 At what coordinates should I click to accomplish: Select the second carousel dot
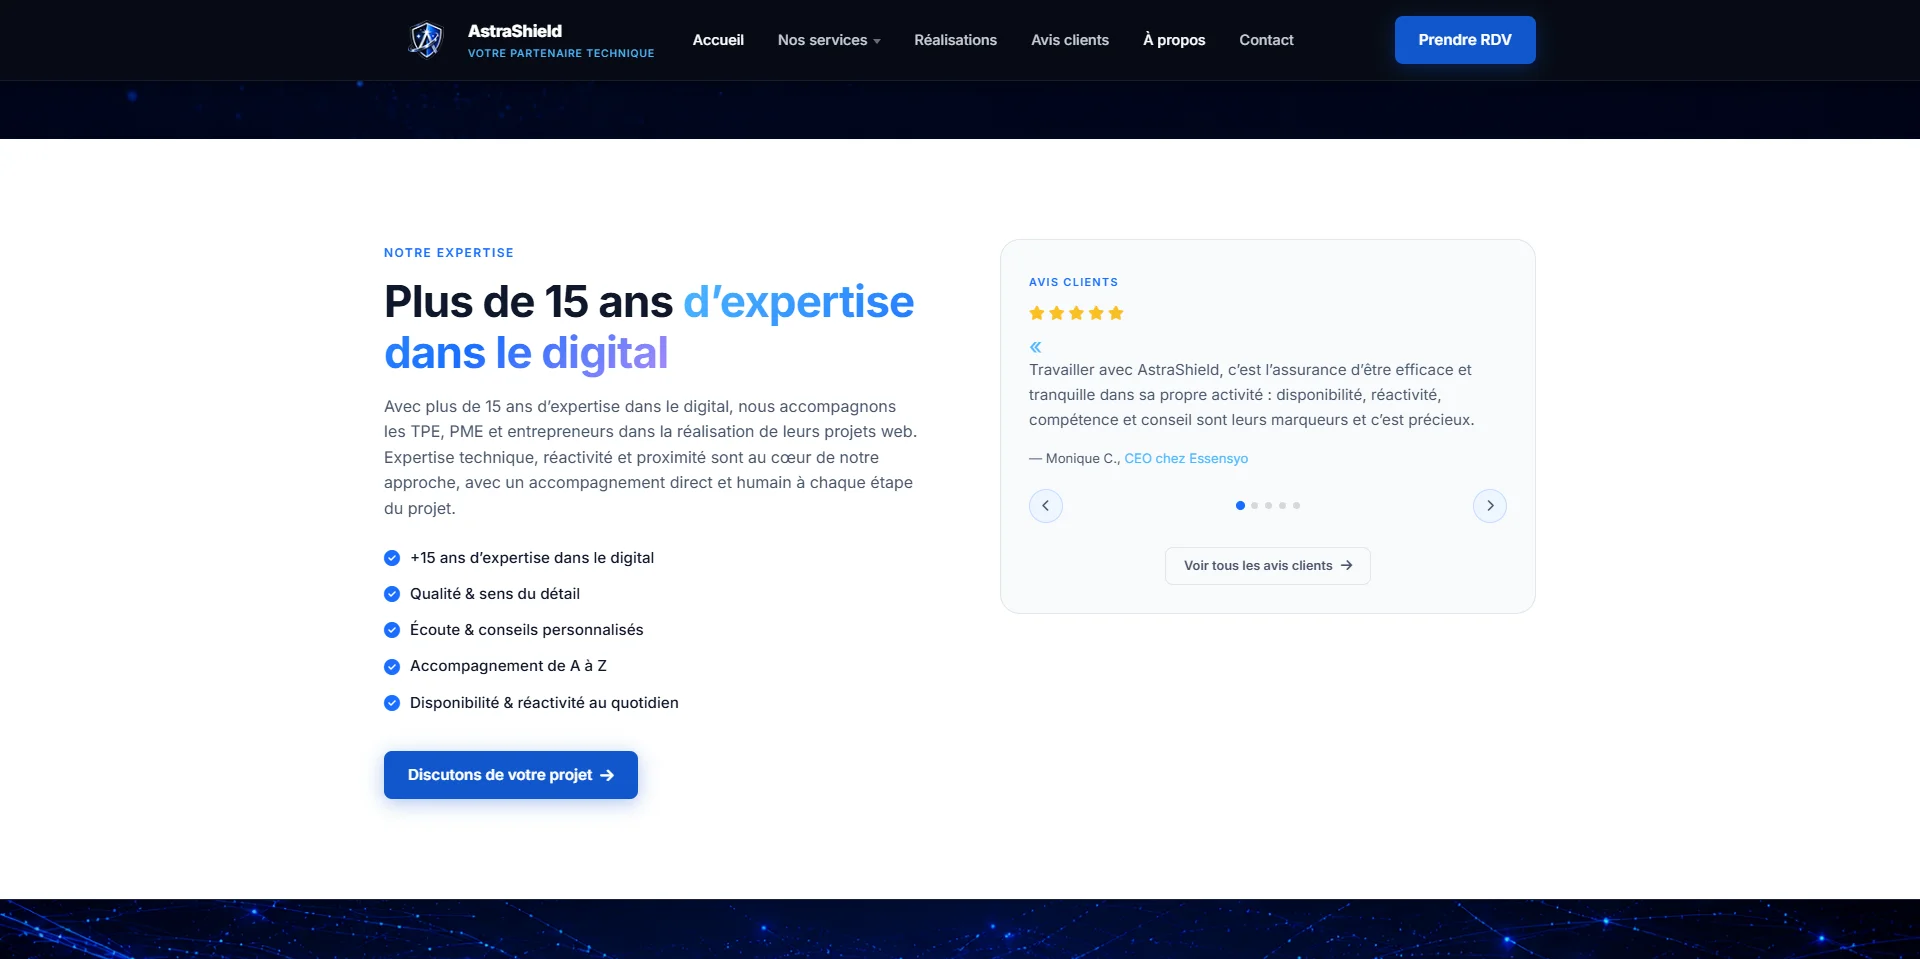(1255, 506)
